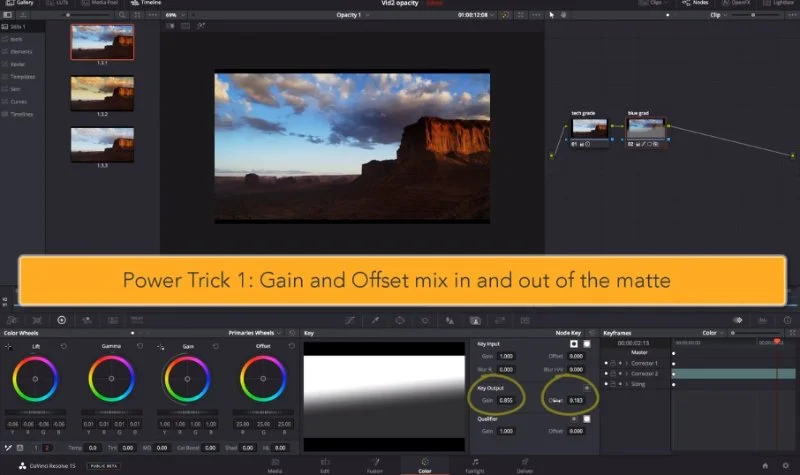Viewport: 800px width, 475px height.
Task: Switch to the Fusion page tab
Action: (x=375, y=465)
